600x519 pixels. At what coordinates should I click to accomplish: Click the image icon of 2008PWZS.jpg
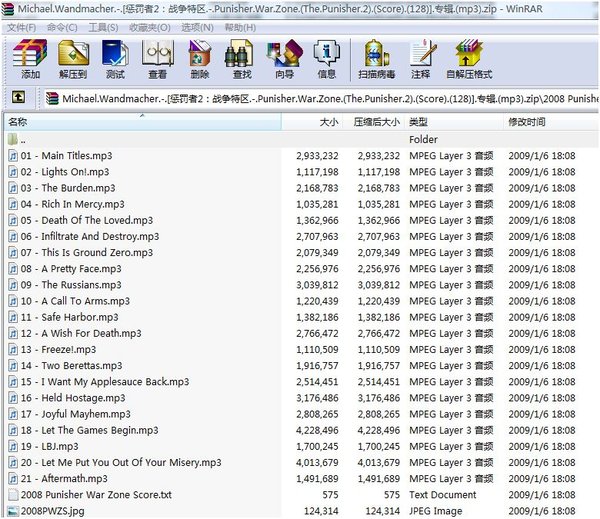coord(13,511)
